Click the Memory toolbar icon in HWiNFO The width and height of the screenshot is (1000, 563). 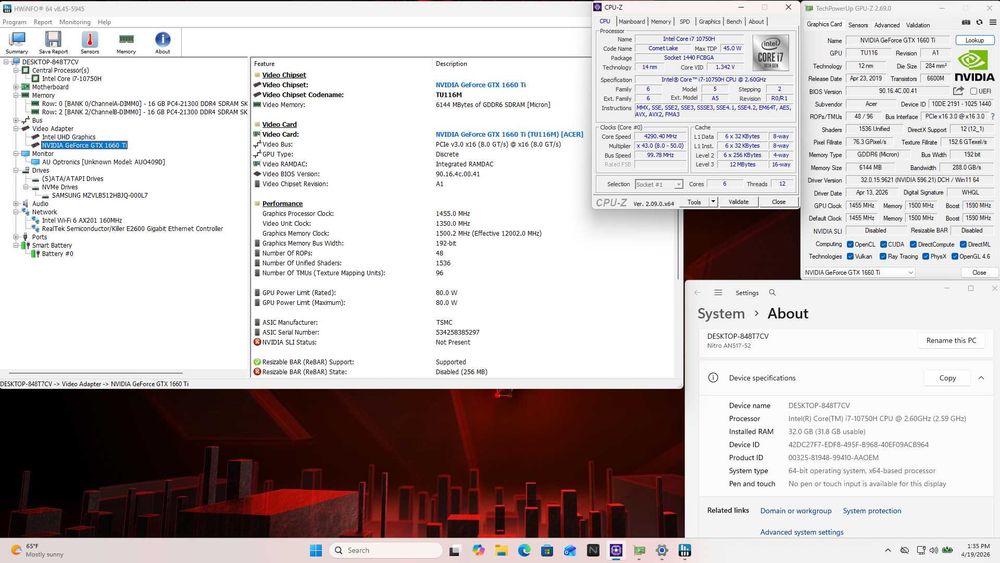point(126,43)
